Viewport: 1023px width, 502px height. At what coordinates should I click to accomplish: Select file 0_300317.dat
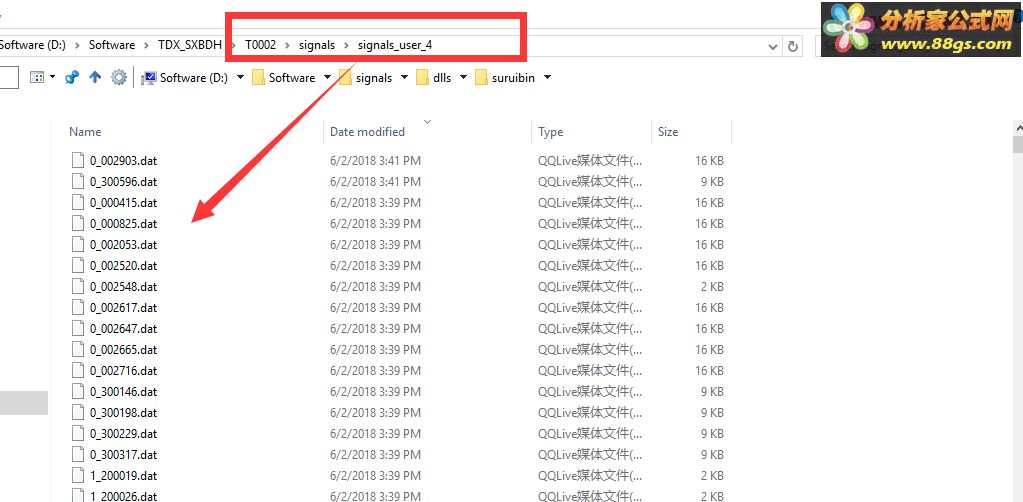[x=123, y=454]
